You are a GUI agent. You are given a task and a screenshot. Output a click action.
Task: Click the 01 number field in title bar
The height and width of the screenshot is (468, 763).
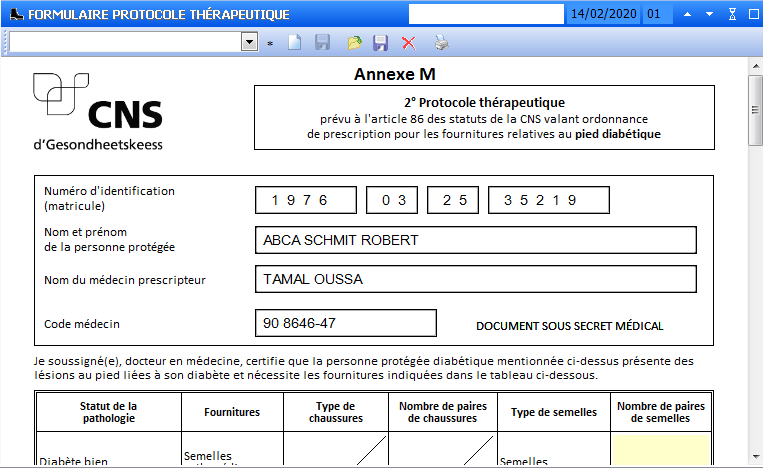pyautogui.click(x=658, y=14)
